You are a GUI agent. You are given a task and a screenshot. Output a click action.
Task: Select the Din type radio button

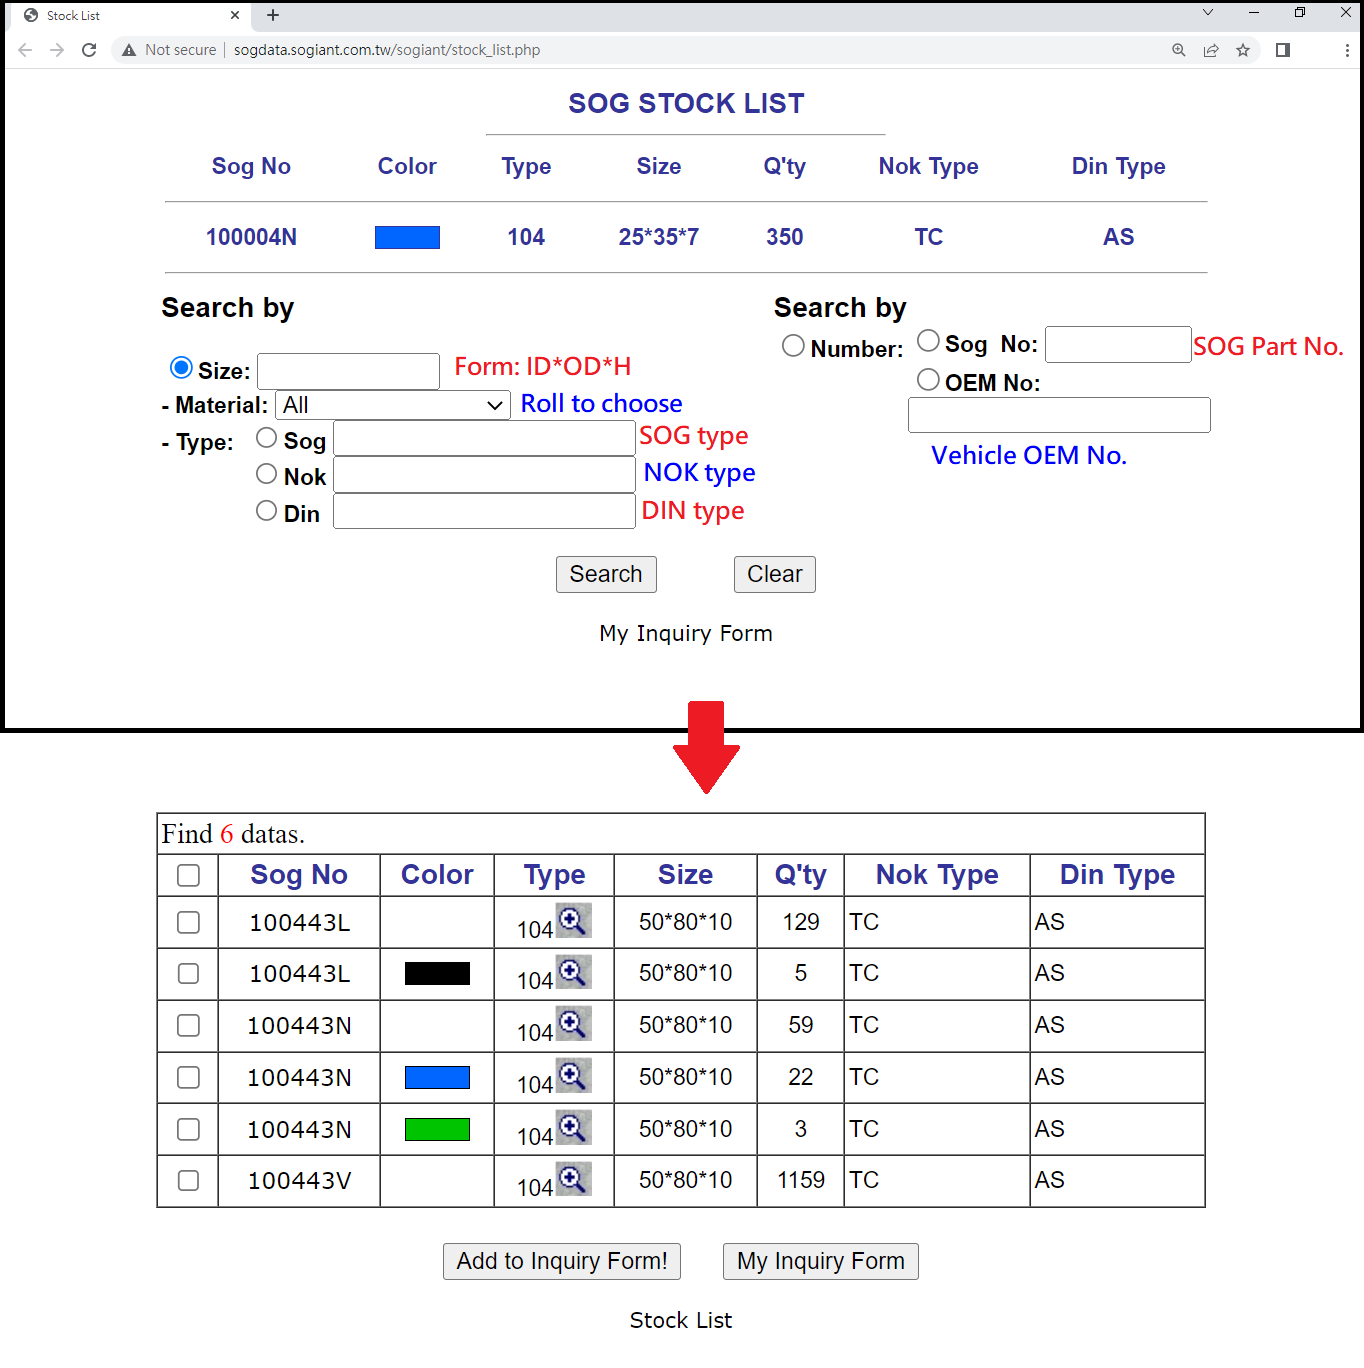pyautogui.click(x=266, y=511)
